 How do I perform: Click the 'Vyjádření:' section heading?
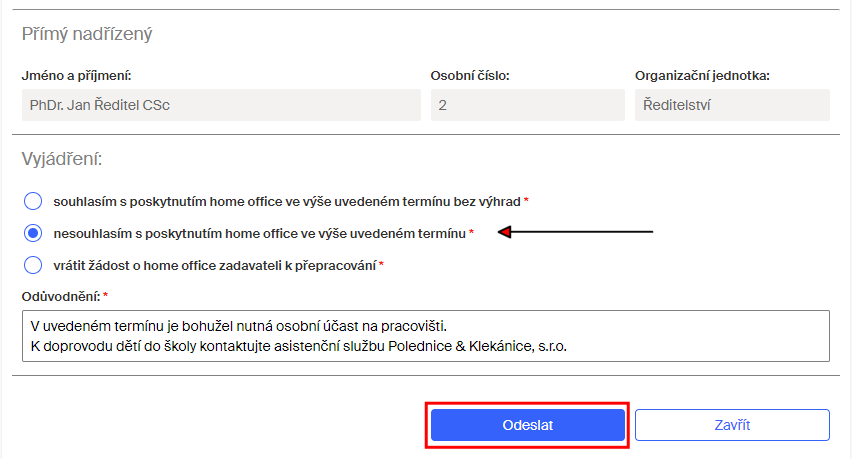[62, 159]
